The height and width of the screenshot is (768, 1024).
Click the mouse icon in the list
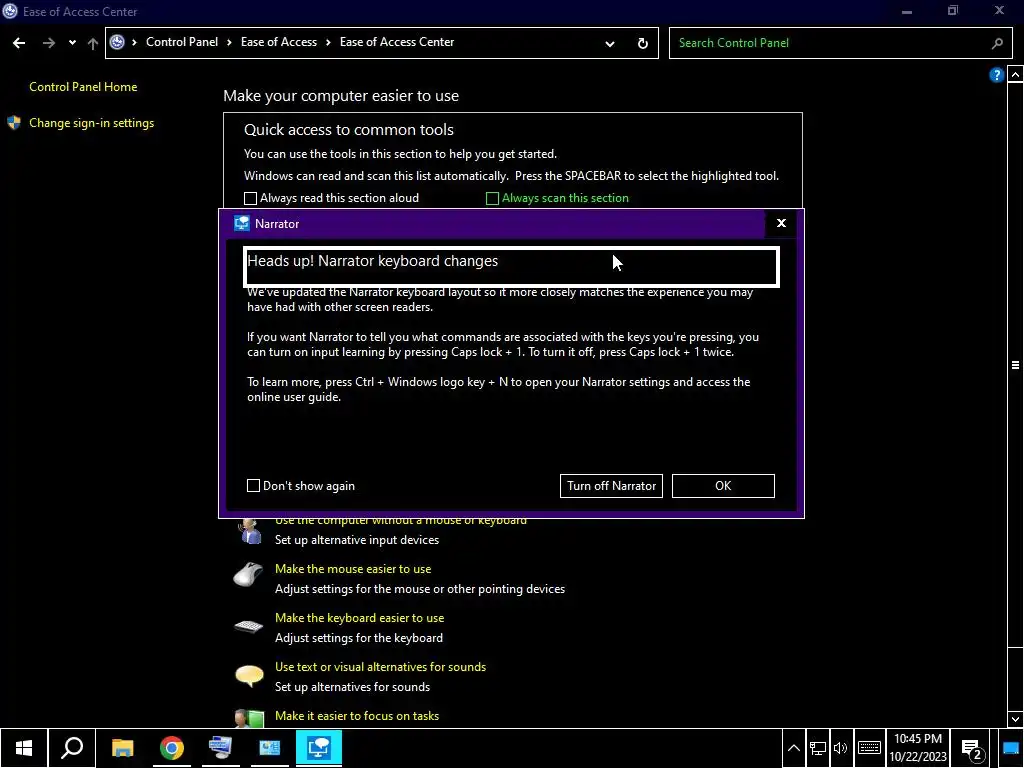pyautogui.click(x=248, y=575)
